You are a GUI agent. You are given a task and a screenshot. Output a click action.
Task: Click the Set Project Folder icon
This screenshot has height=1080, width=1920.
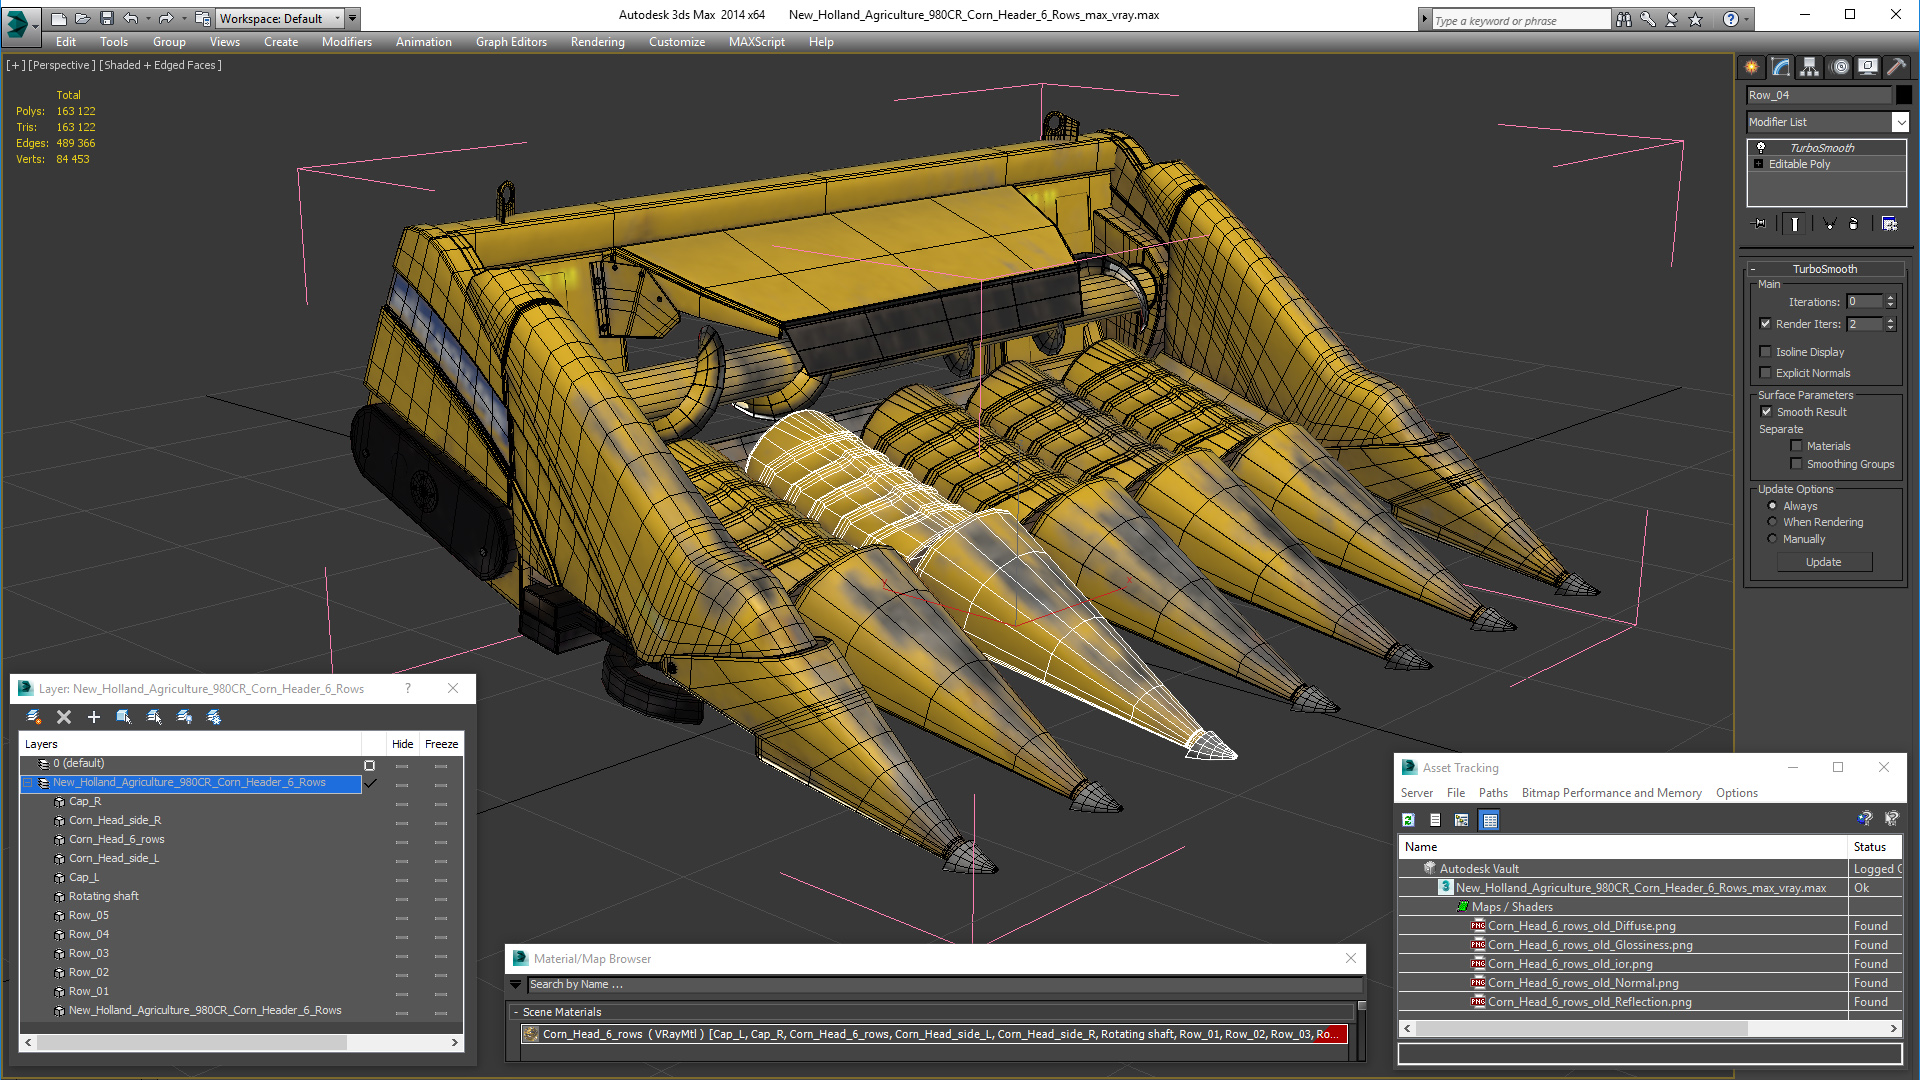(203, 18)
